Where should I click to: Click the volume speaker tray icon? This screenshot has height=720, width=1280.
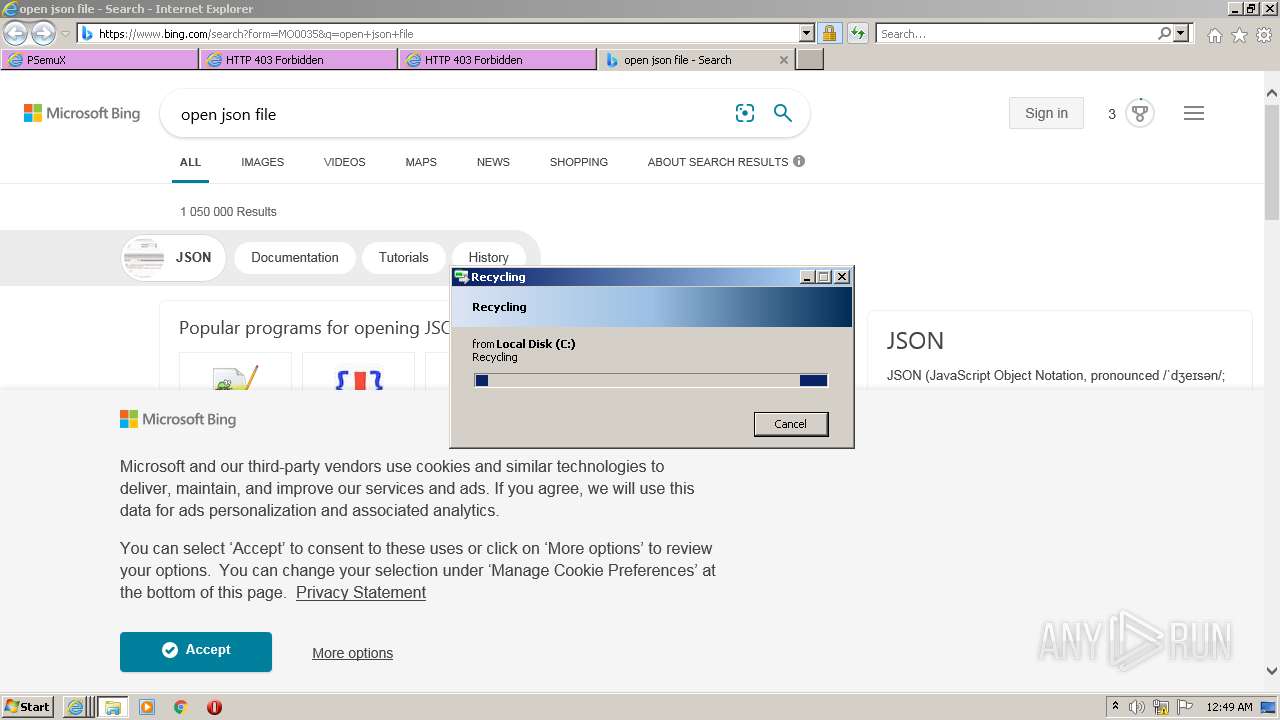click(1137, 707)
